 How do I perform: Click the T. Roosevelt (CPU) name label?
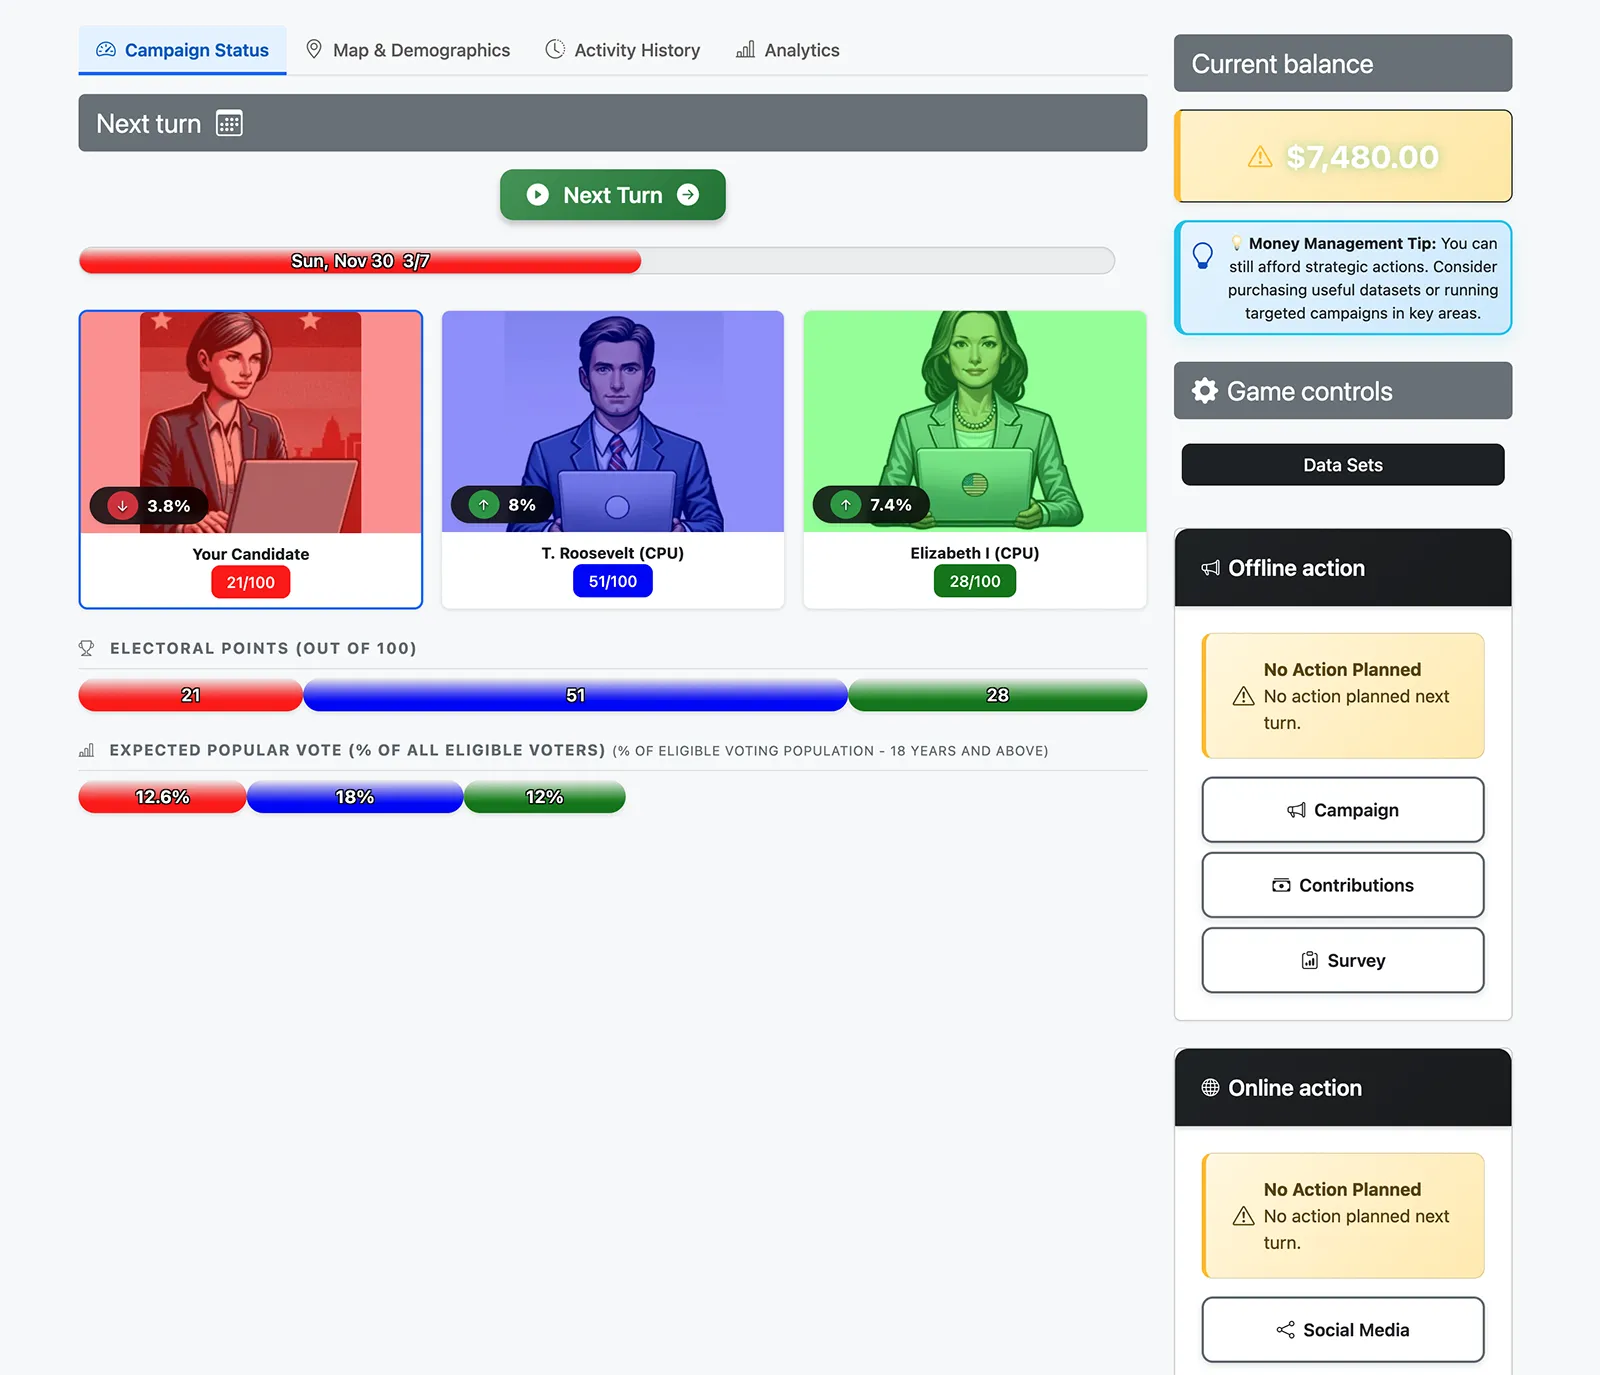click(x=613, y=553)
